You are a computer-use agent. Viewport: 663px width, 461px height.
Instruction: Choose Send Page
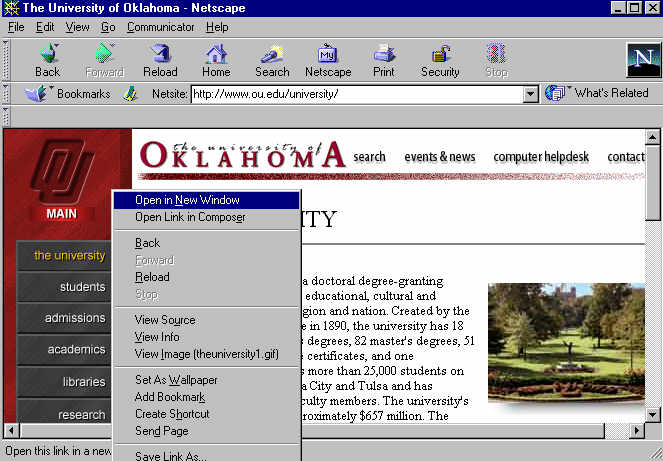[206, 431]
